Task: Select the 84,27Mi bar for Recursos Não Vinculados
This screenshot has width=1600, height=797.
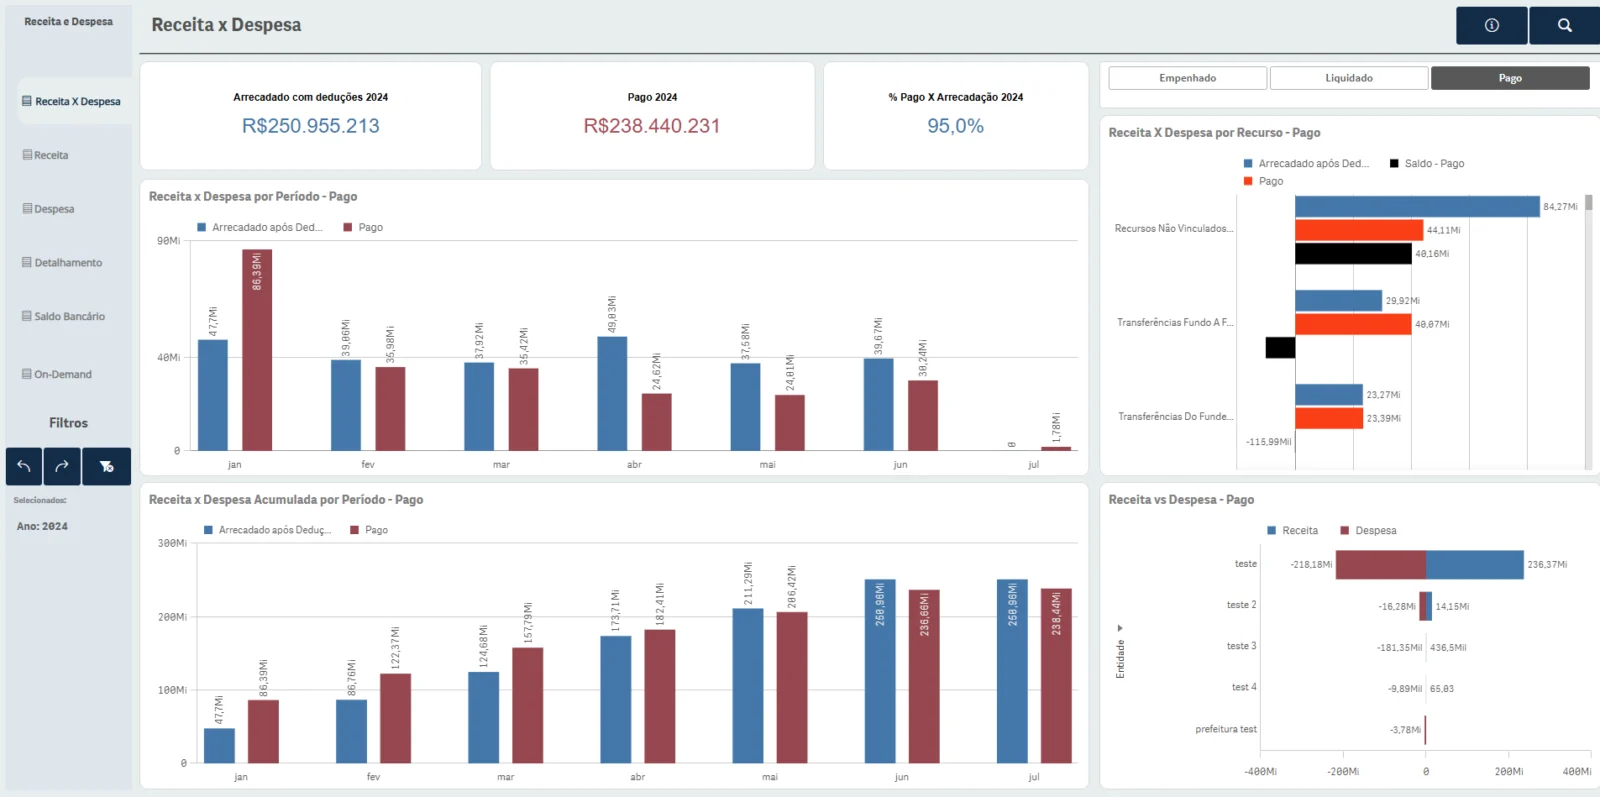Action: 1417,206
